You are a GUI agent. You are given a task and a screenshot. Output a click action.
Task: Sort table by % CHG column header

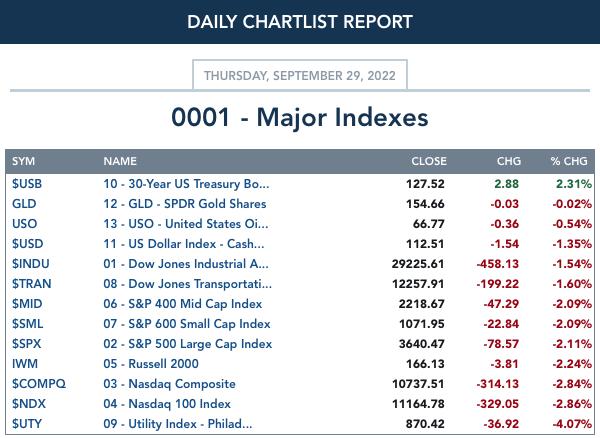569,161
